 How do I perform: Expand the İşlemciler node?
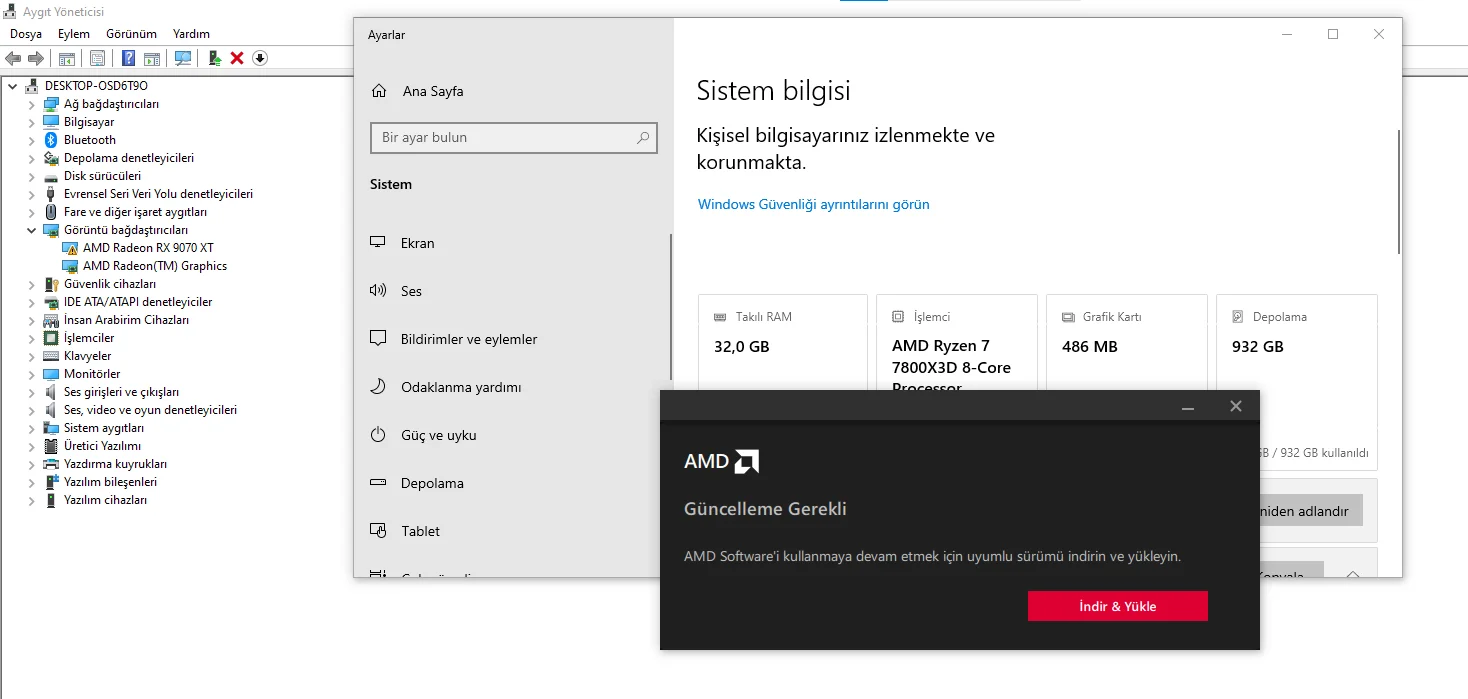[x=31, y=338]
